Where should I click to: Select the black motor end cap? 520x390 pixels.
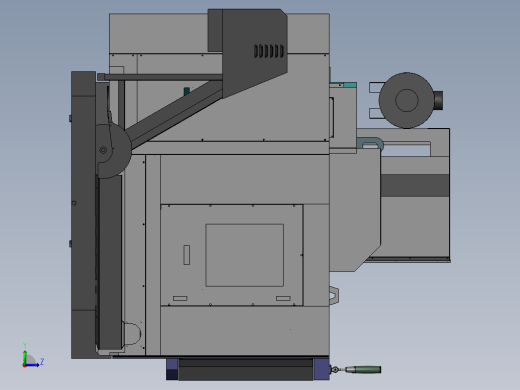(438, 100)
